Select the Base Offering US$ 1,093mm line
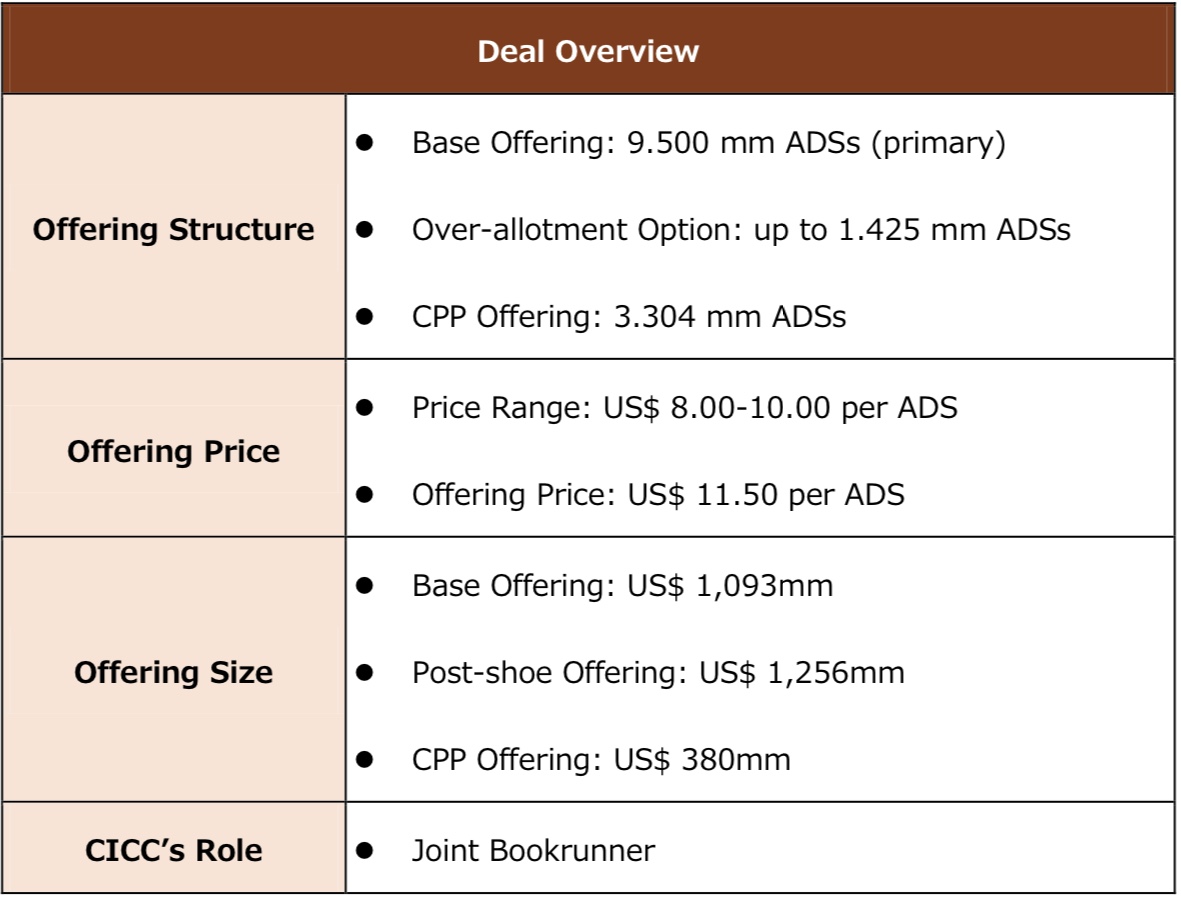1181x899 pixels. coord(623,585)
